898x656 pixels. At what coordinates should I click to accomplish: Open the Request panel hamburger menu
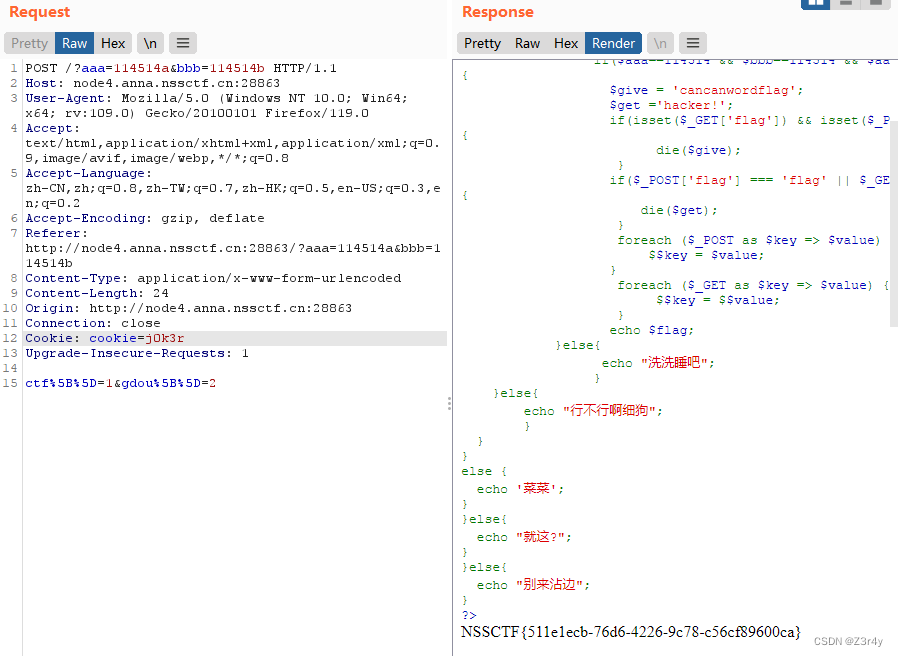point(182,43)
